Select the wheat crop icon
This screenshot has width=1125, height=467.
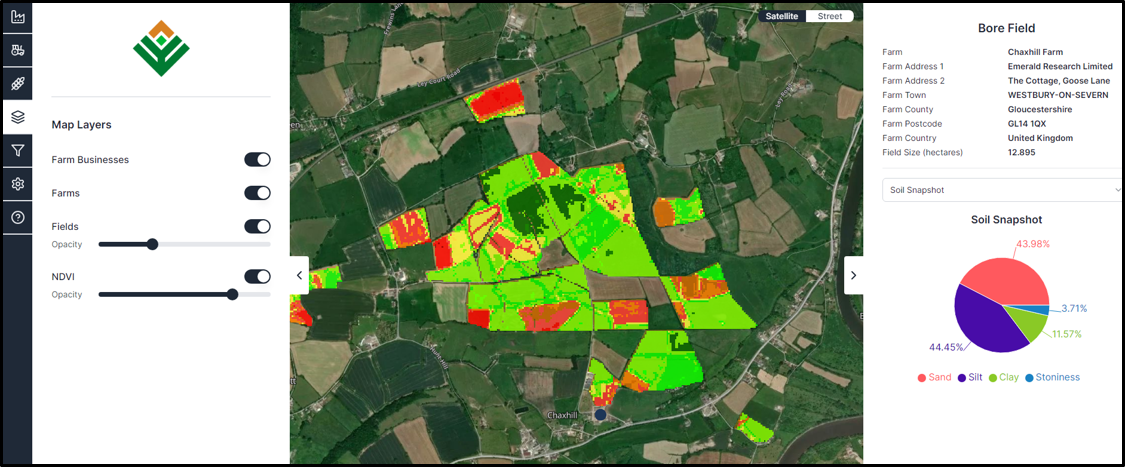pyautogui.click(x=17, y=83)
